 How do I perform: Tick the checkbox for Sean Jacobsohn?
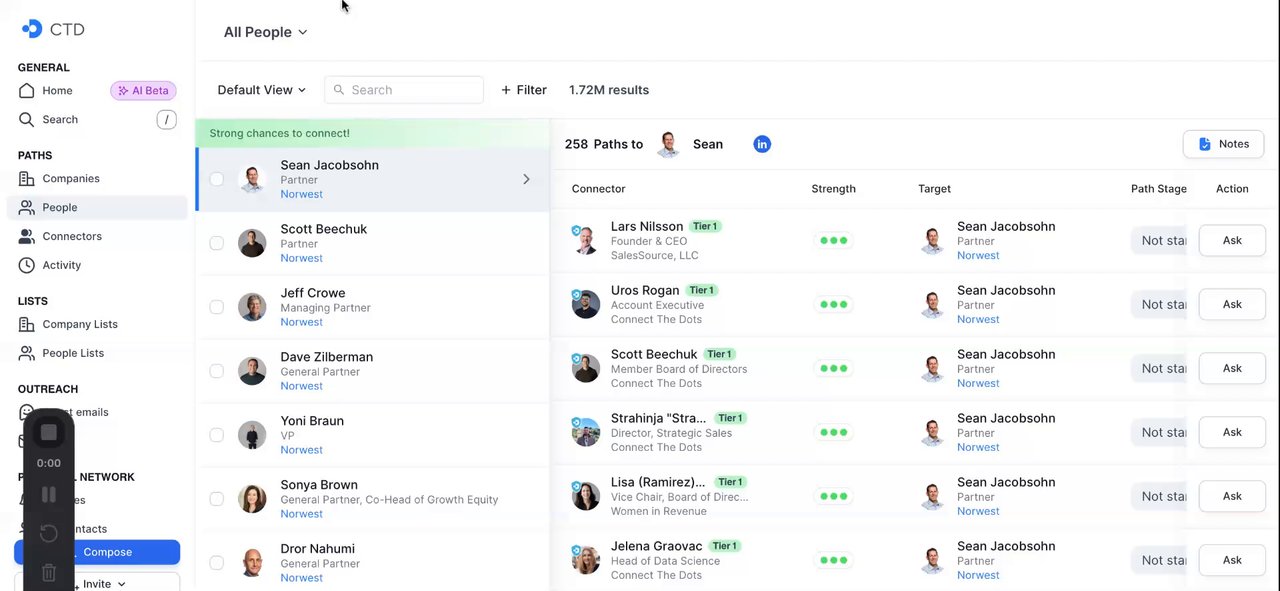[216, 179]
